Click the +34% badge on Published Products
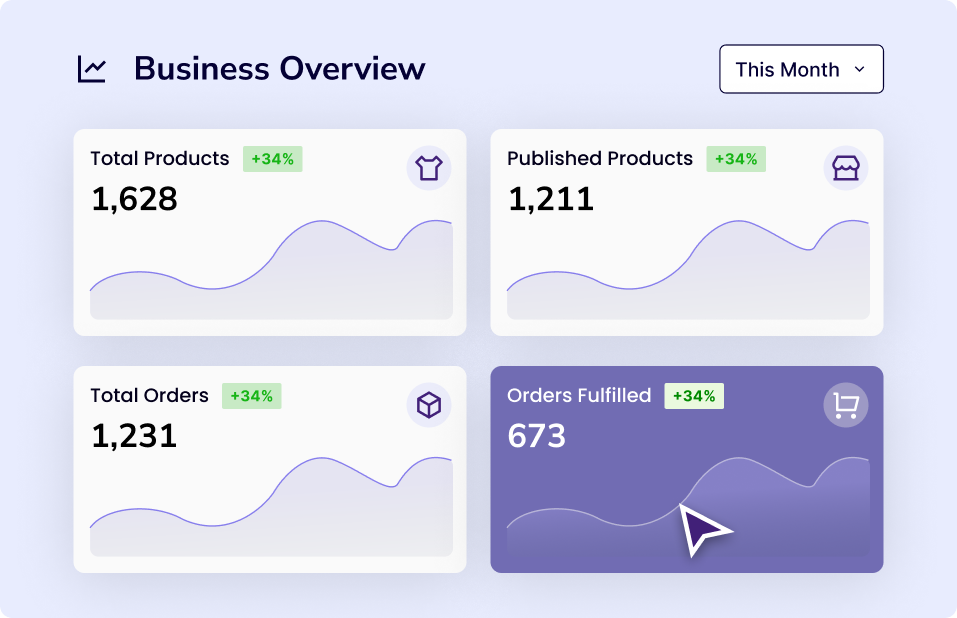This screenshot has height=618, width=957. [x=735, y=159]
